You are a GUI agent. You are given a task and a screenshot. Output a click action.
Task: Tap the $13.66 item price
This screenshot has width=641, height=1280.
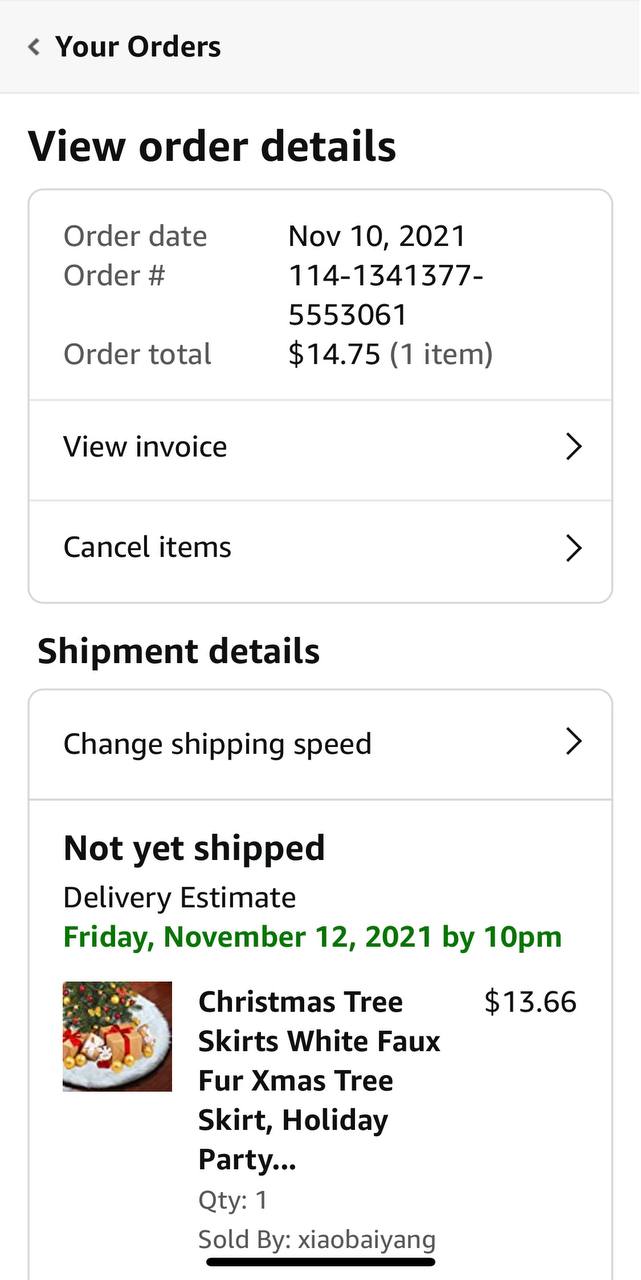click(530, 1002)
